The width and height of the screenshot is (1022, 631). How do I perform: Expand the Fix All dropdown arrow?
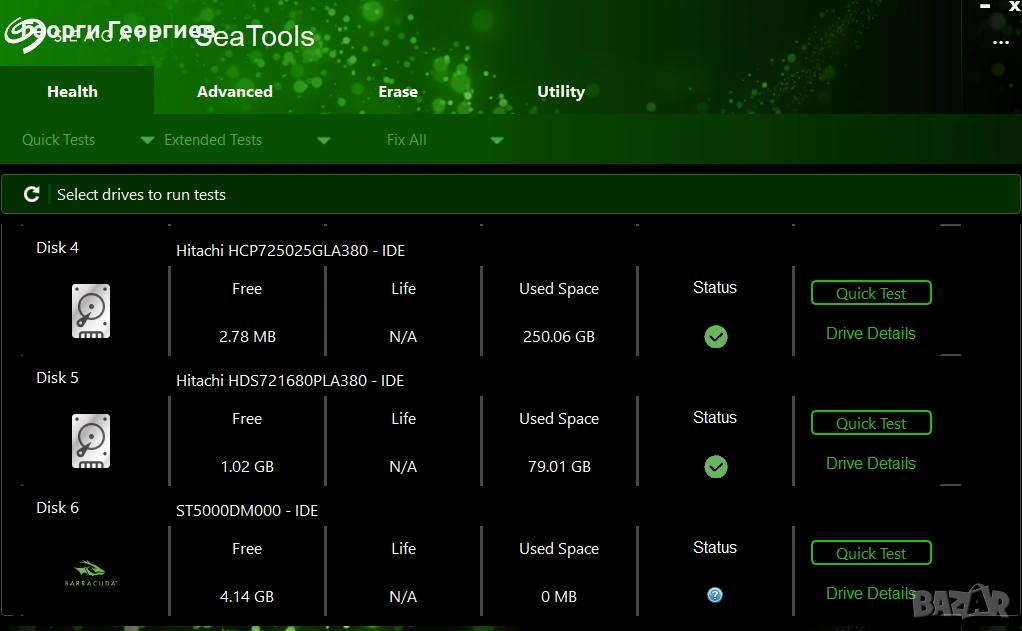pyautogui.click(x=496, y=141)
